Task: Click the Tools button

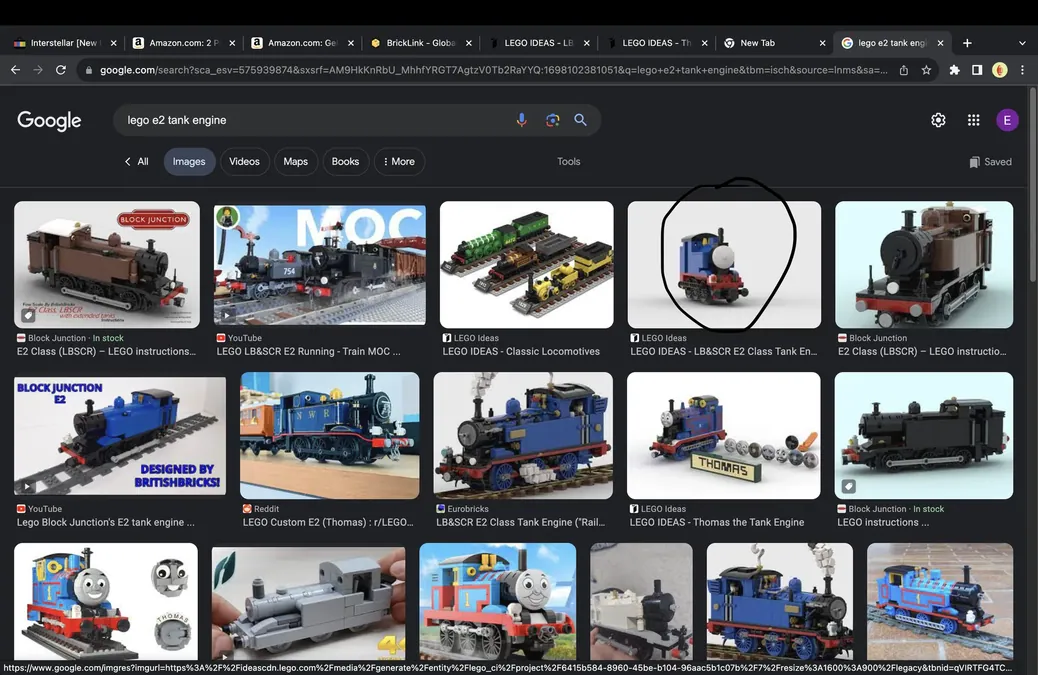Action: [568, 161]
